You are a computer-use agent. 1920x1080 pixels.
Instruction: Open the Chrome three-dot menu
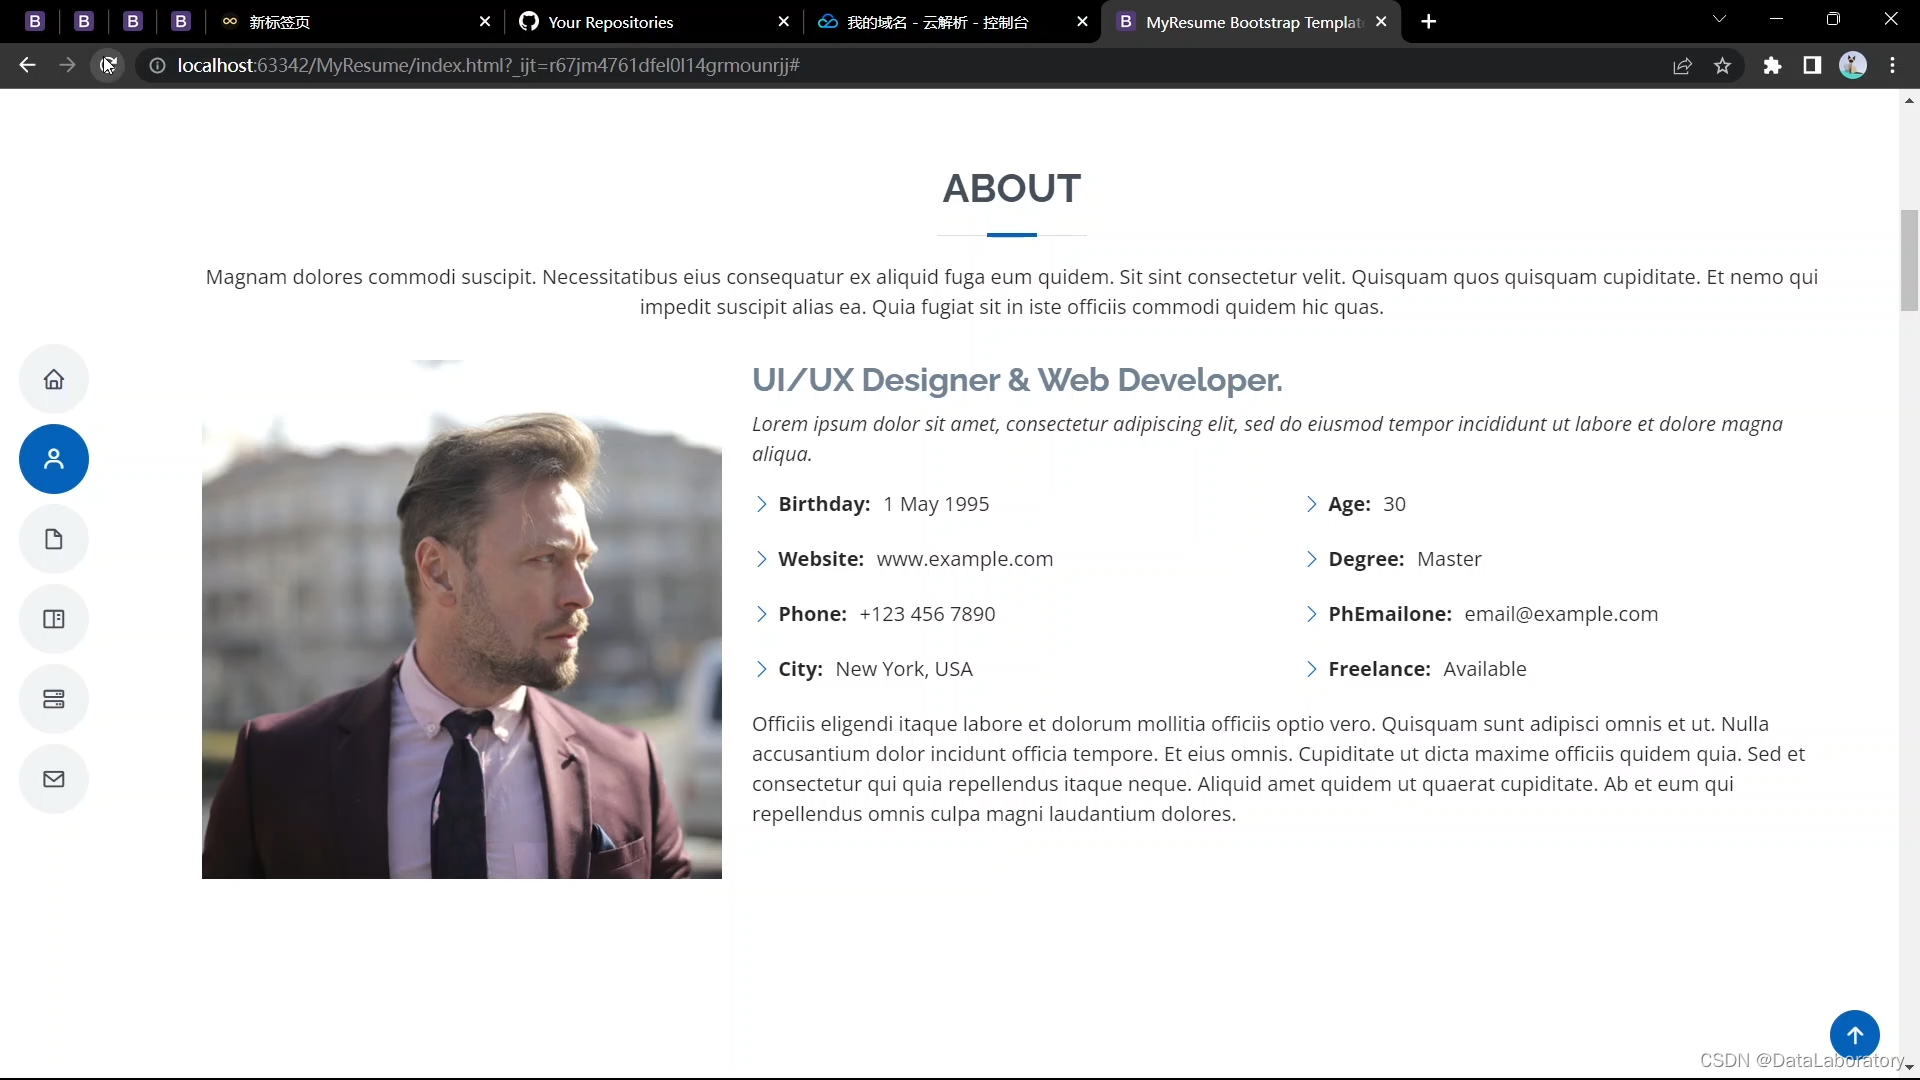(x=1892, y=66)
